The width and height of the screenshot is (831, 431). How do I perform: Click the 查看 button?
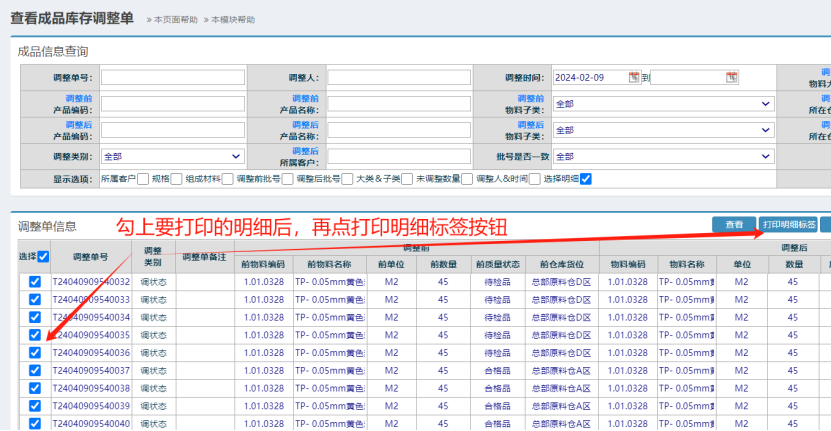(733, 225)
